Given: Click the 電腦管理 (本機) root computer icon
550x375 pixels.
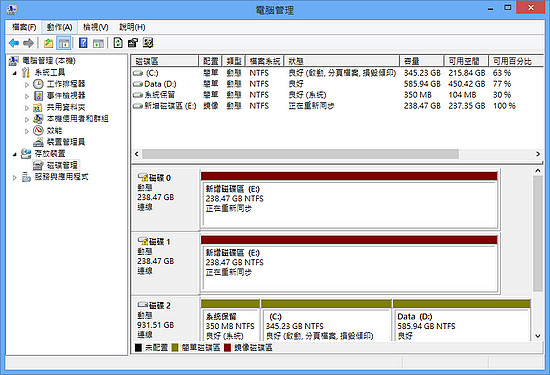Looking at the screenshot, I should click(13, 61).
